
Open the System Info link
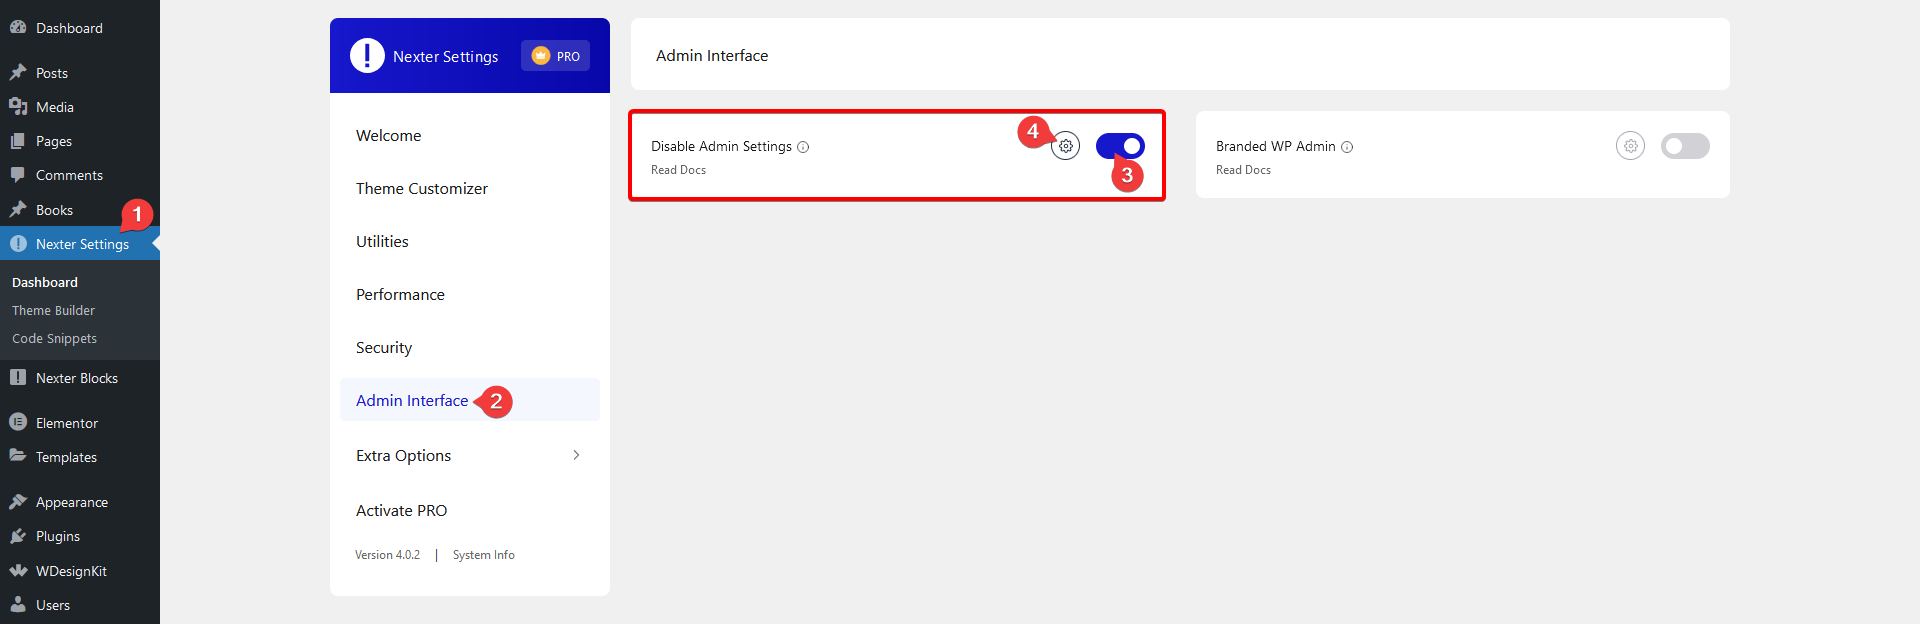click(484, 555)
